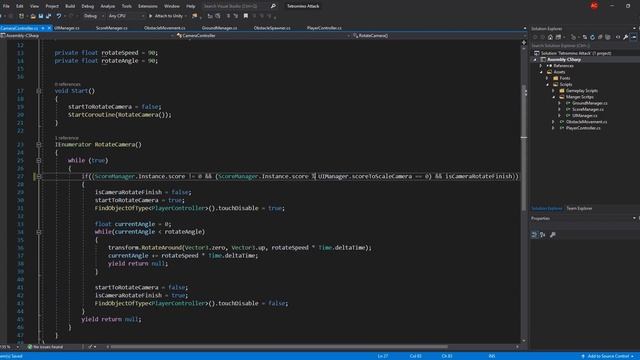Collapse the RotateCamera() method outline
The width and height of the screenshot is (640, 360).
pyautogui.click(x=39, y=144)
